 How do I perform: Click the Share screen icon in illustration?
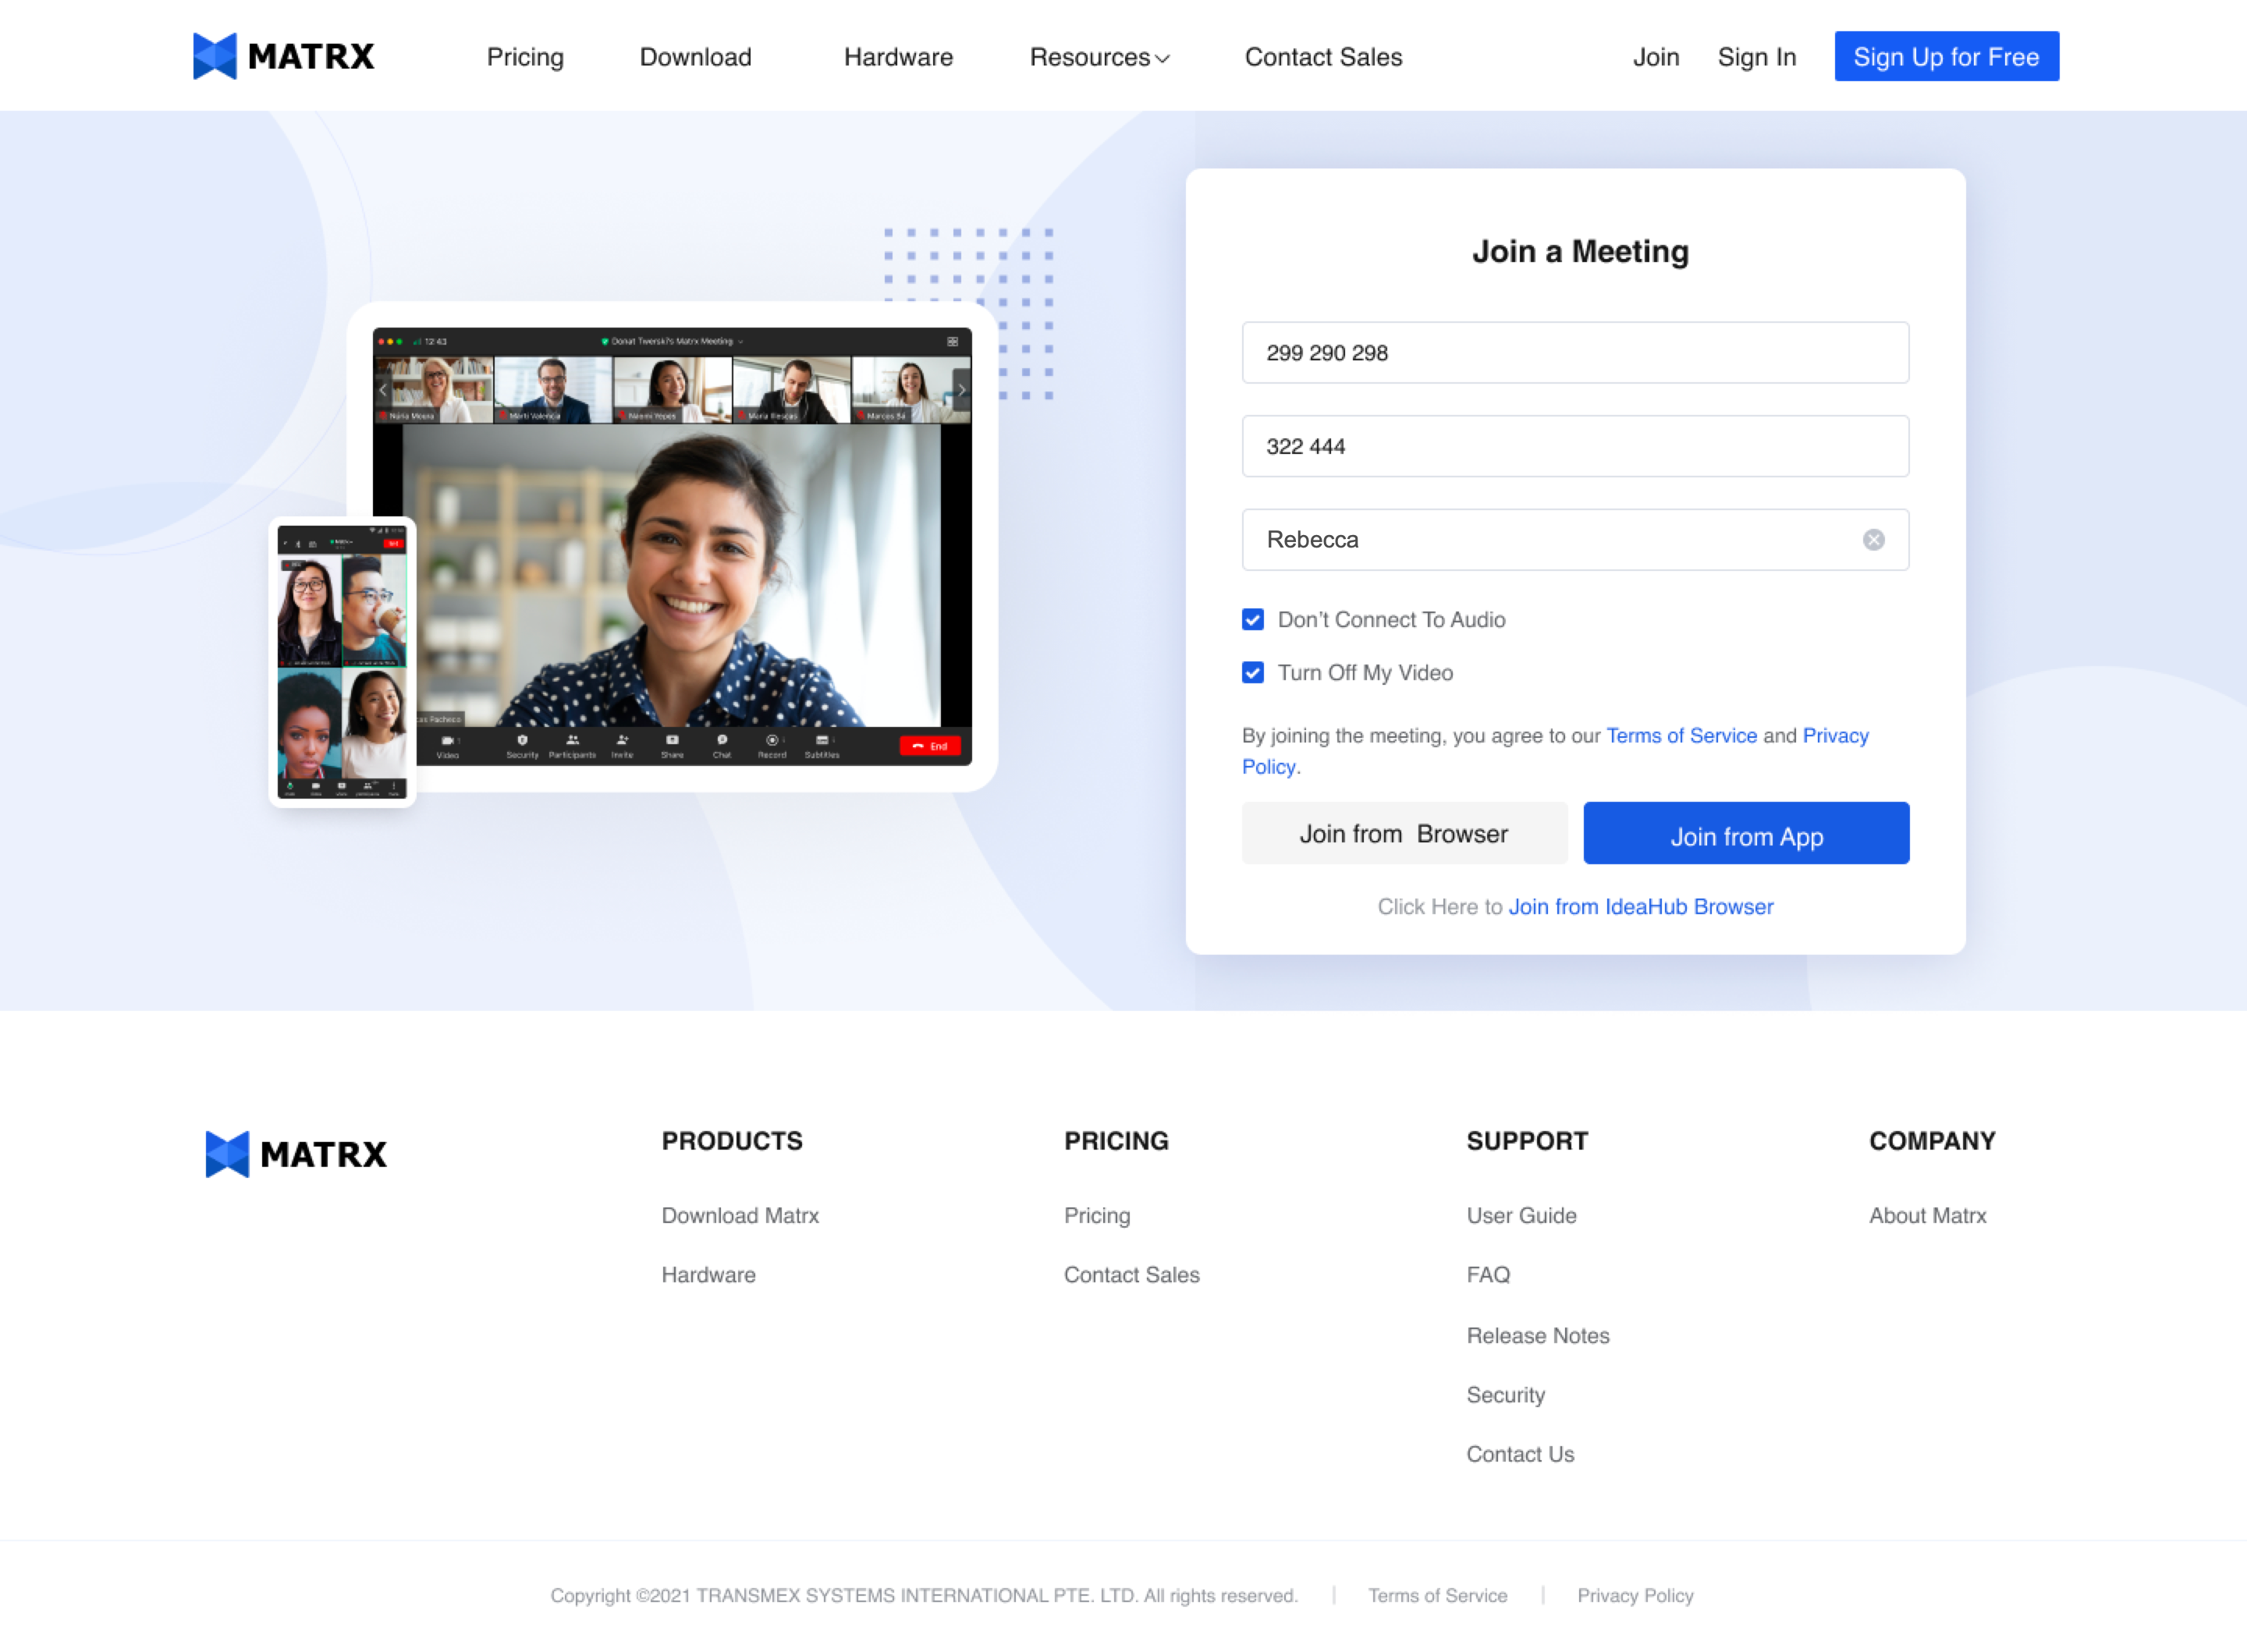[672, 741]
